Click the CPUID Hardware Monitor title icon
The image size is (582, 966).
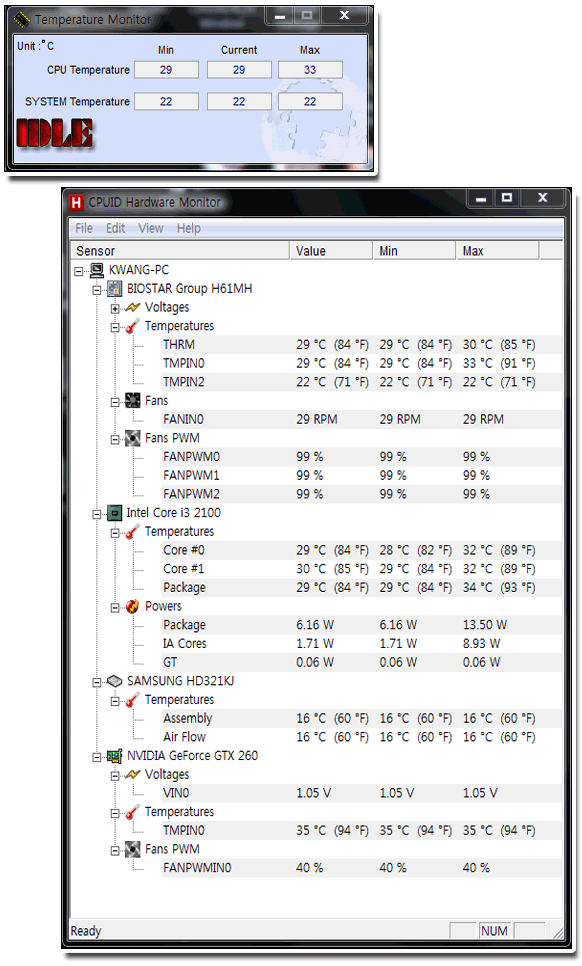point(76,202)
